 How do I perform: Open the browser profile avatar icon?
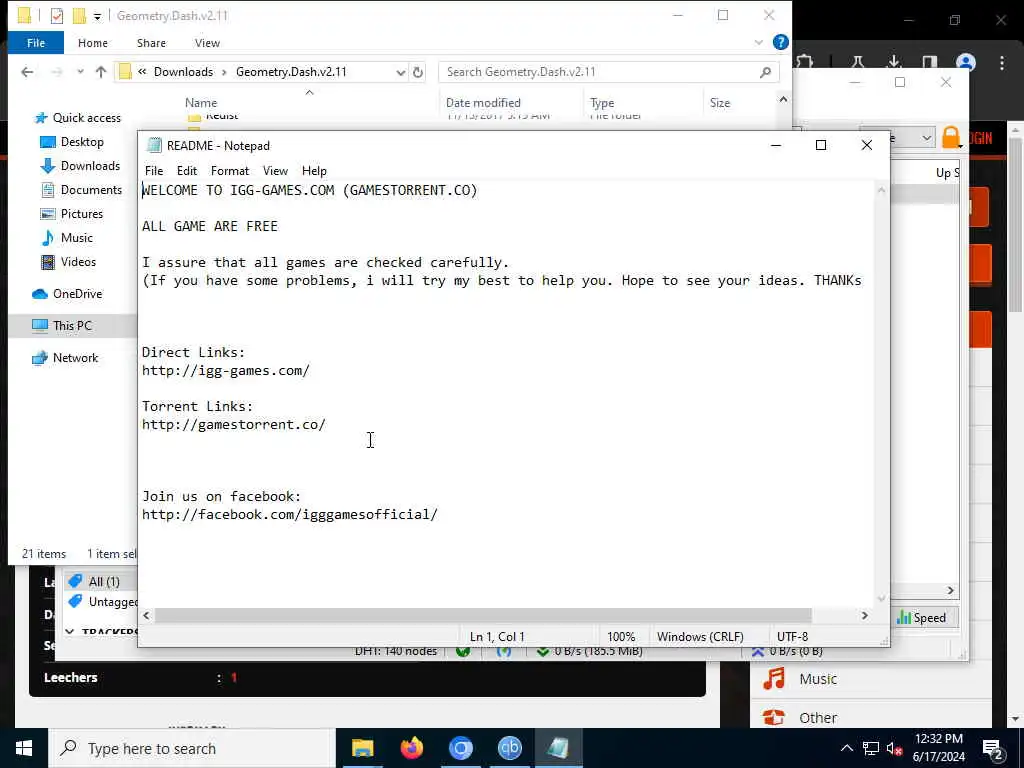965,62
